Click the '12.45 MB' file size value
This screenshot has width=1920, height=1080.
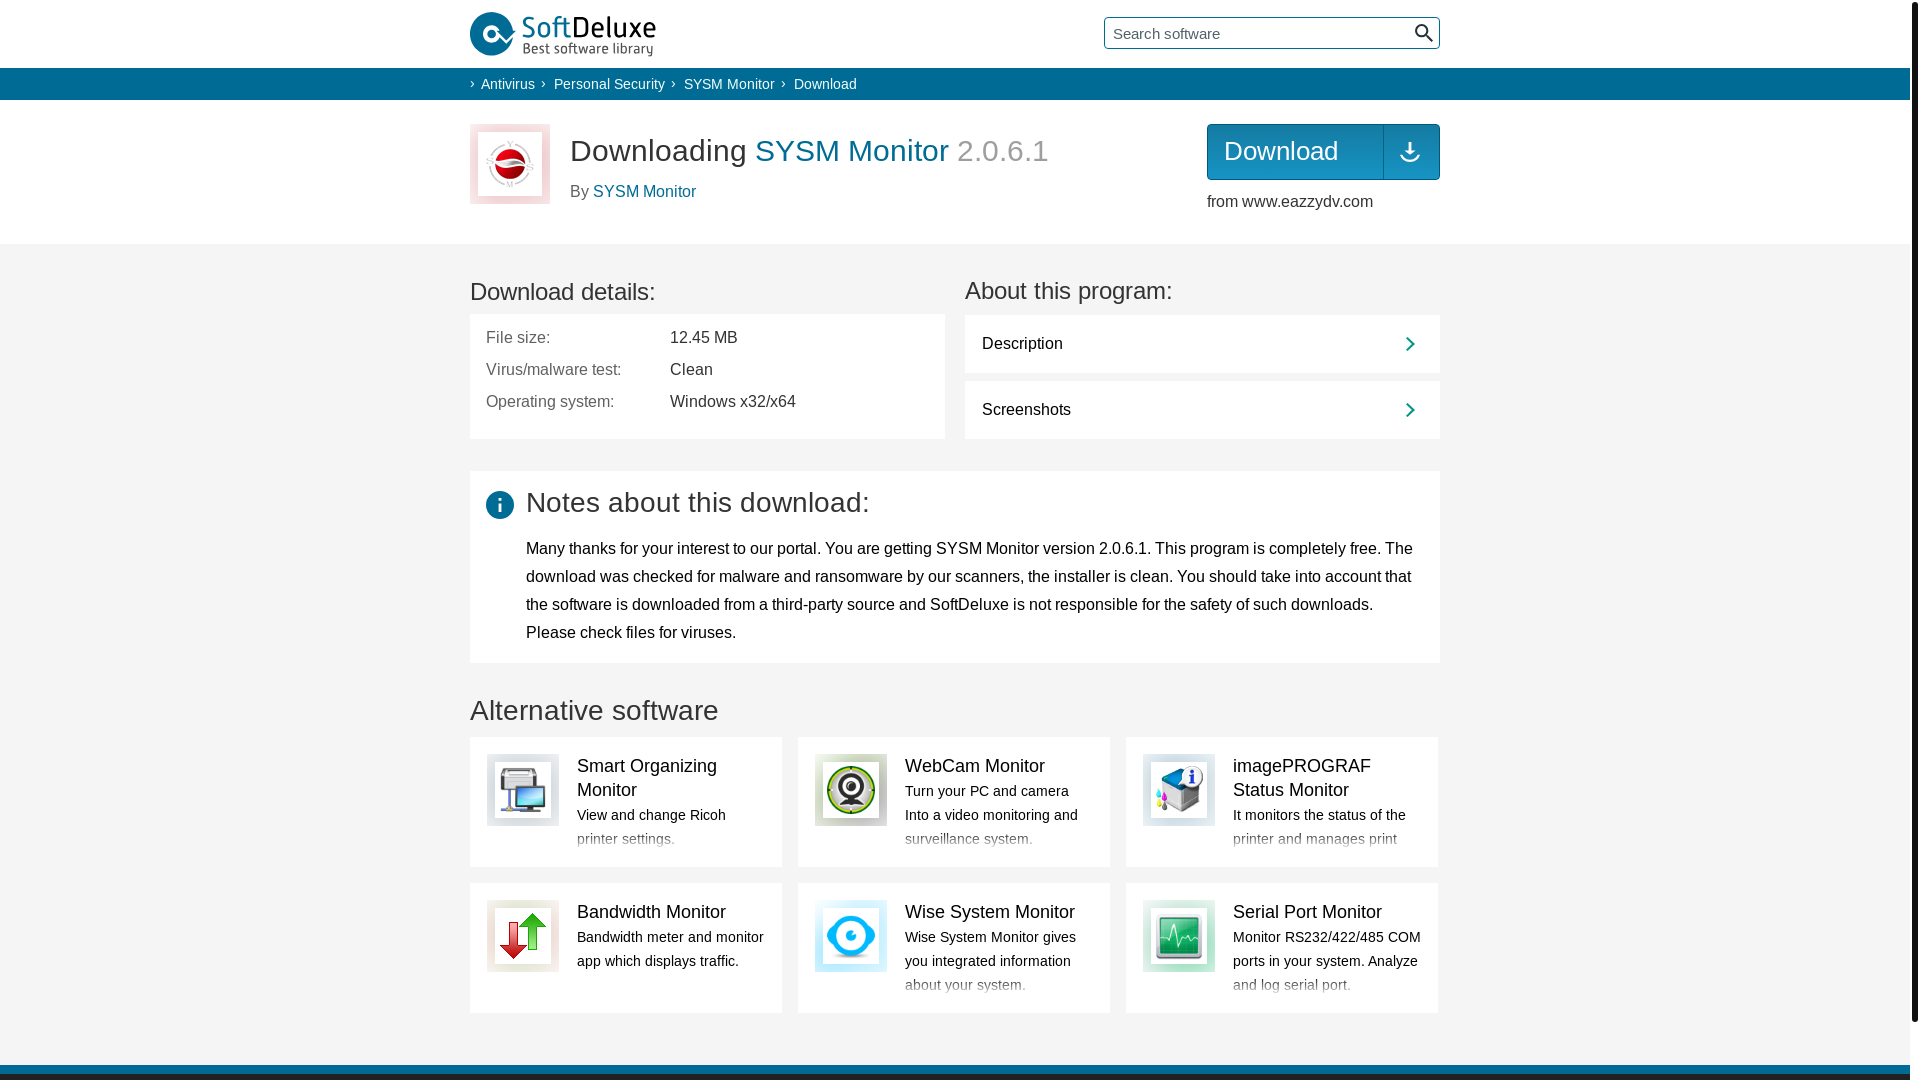(704, 338)
